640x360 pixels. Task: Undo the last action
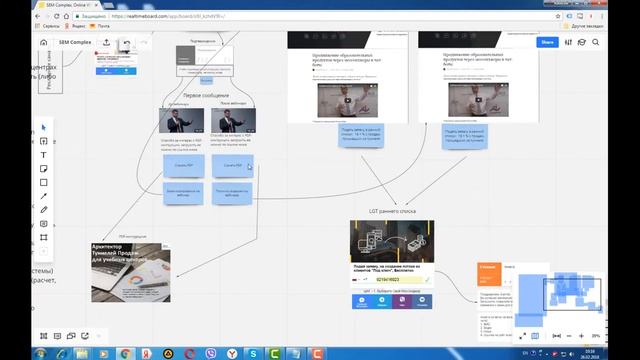(x=127, y=42)
